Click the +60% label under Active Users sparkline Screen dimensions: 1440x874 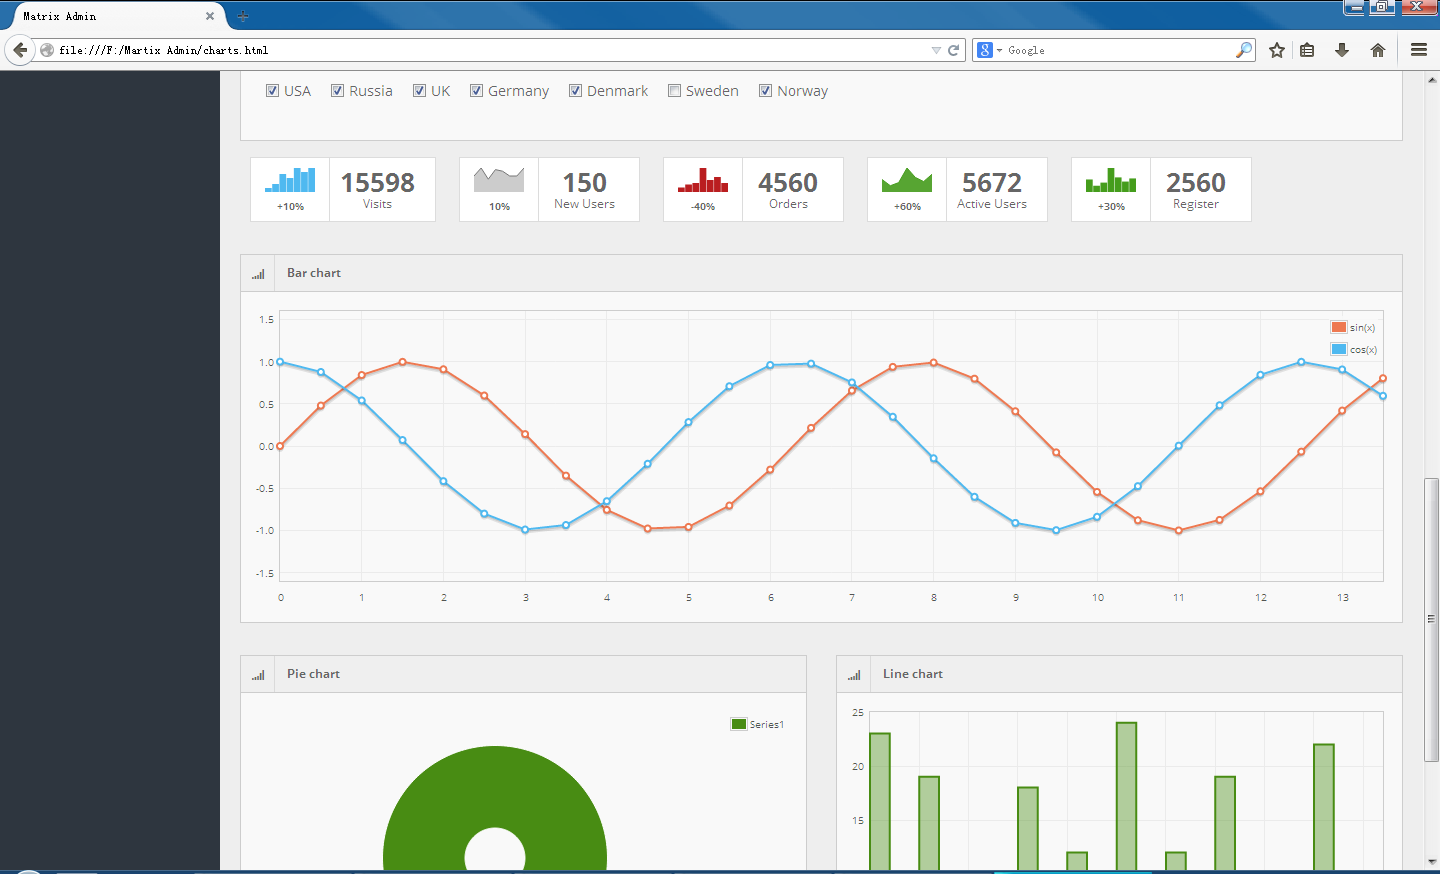click(907, 207)
